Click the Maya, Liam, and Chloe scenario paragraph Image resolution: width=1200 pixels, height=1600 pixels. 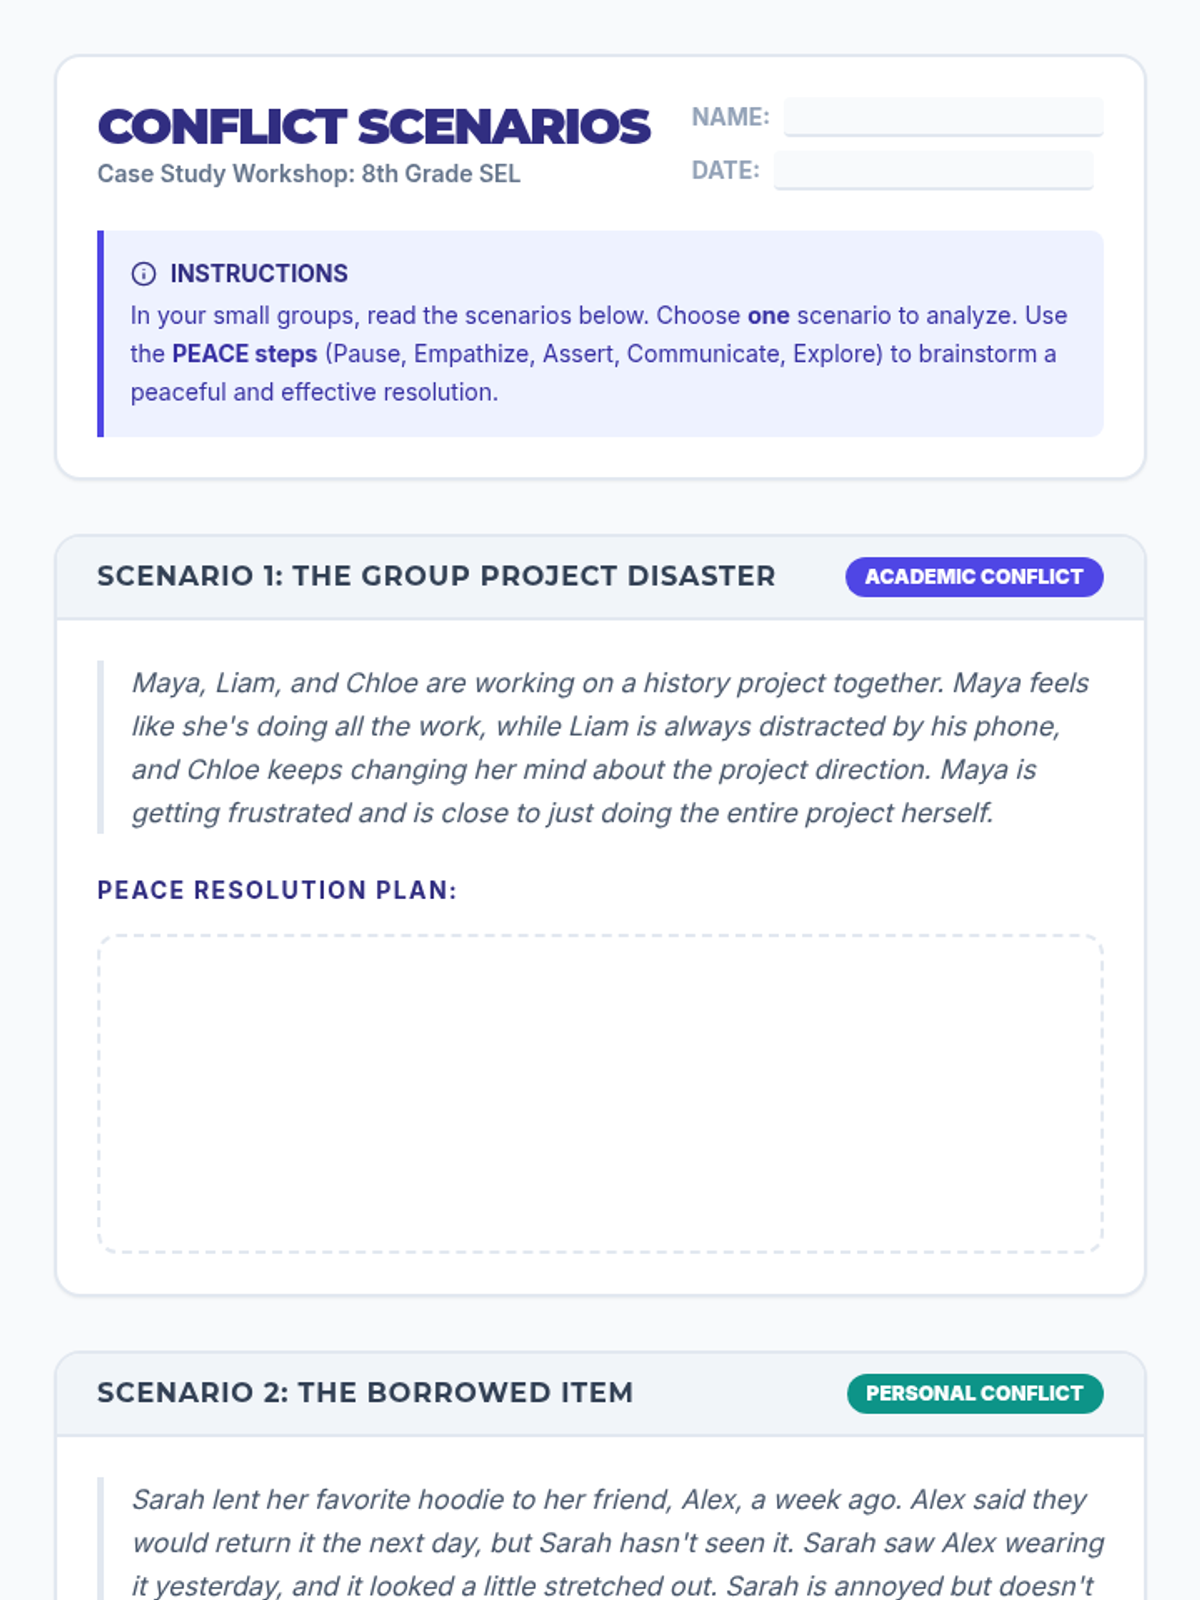point(610,748)
